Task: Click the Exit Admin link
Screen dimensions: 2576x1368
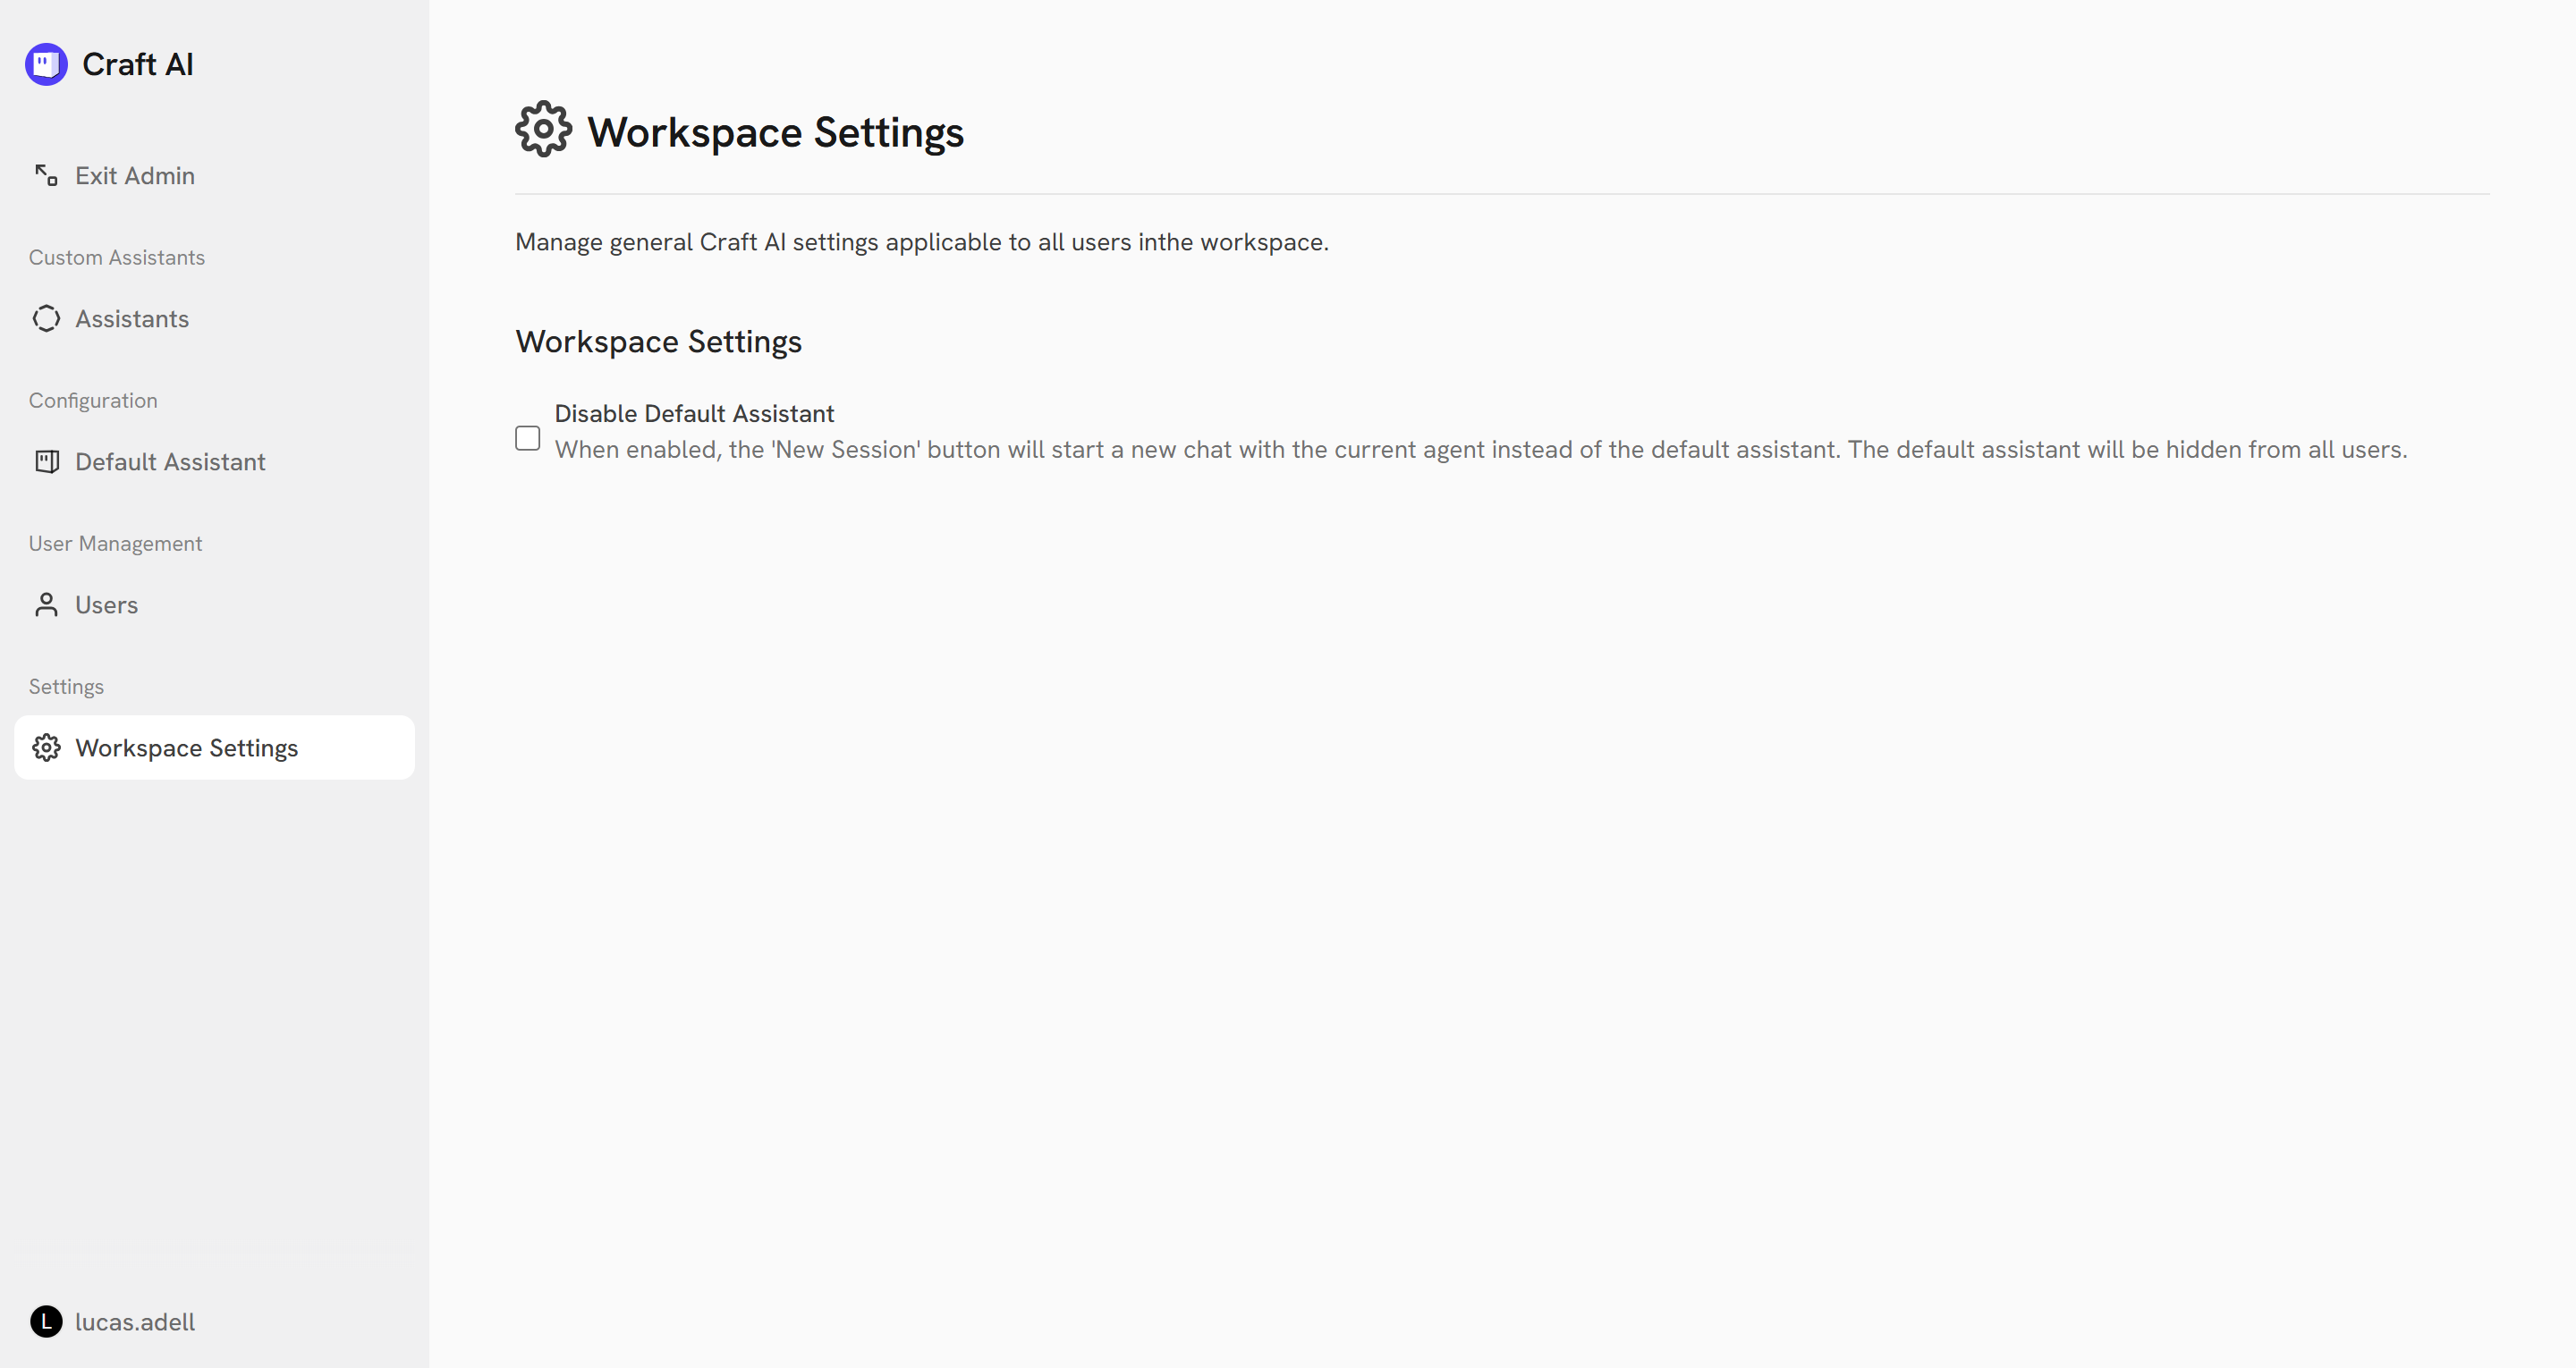Action: click(x=134, y=175)
